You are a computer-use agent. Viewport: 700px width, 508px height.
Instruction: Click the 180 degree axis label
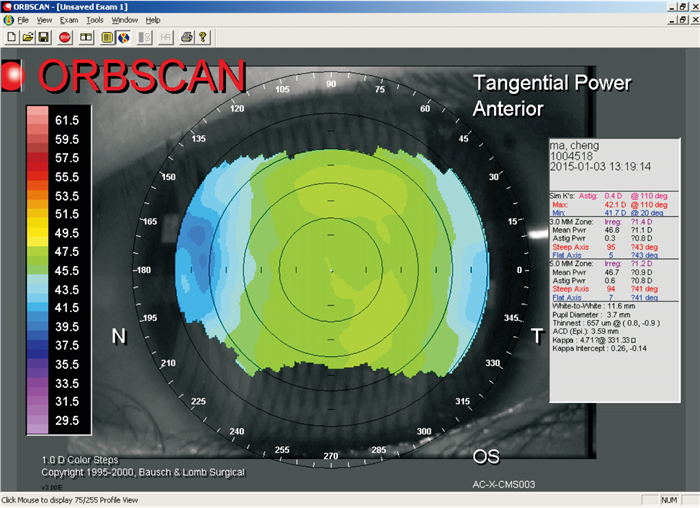tap(143, 270)
